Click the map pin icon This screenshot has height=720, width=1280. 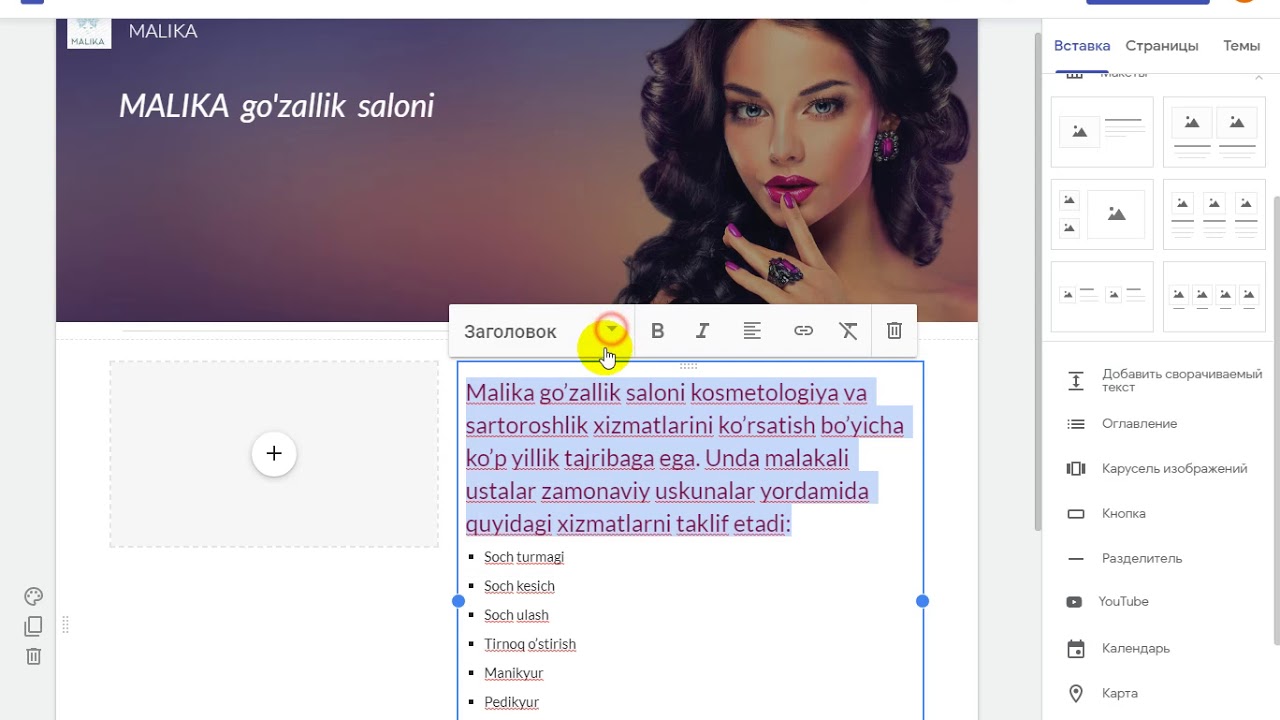pyautogui.click(x=1076, y=694)
